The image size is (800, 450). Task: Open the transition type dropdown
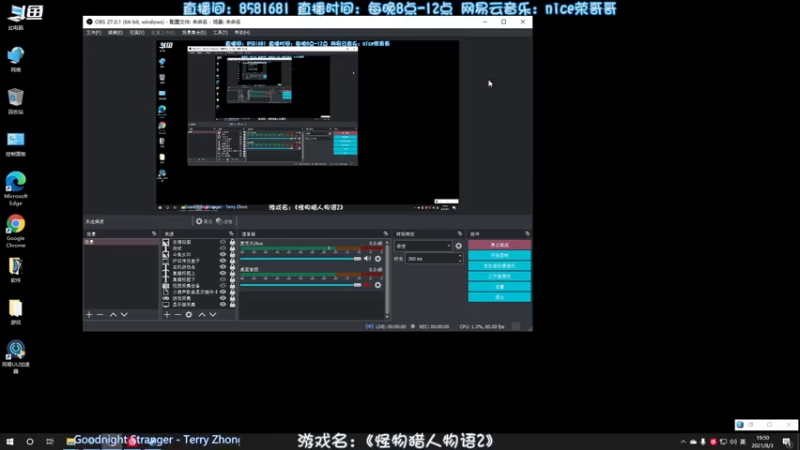pyautogui.click(x=423, y=246)
